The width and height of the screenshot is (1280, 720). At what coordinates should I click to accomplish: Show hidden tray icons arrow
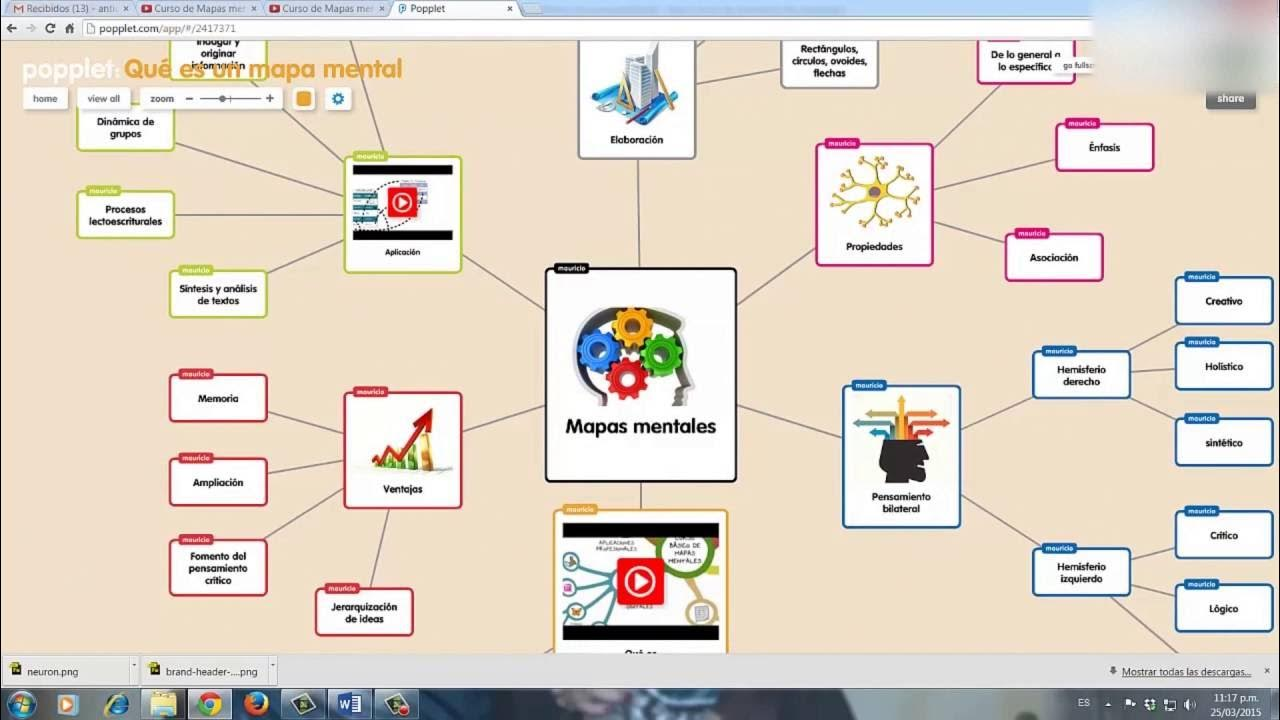[1107, 704]
